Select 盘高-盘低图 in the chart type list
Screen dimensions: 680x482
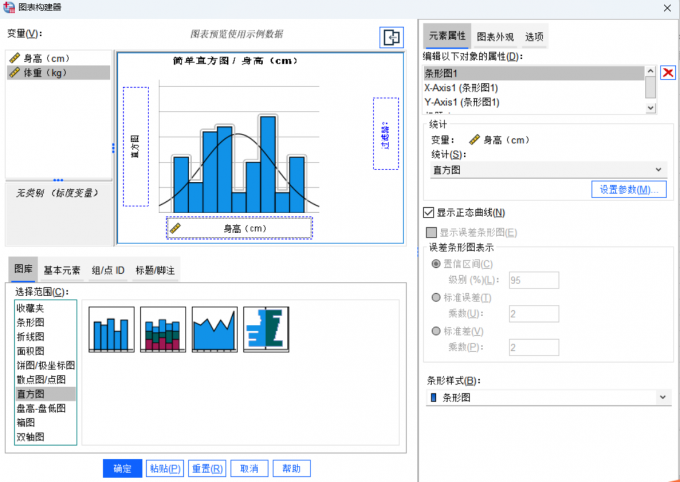coord(45,408)
